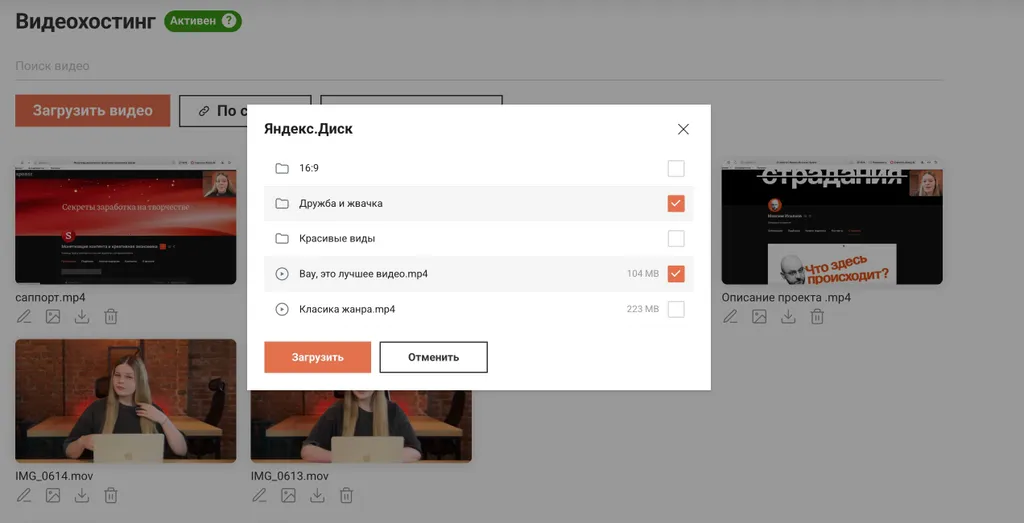The height and width of the screenshot is (523, 1024).
Task: Click the IMG_0614.mov file name
Action: point(54,476)
